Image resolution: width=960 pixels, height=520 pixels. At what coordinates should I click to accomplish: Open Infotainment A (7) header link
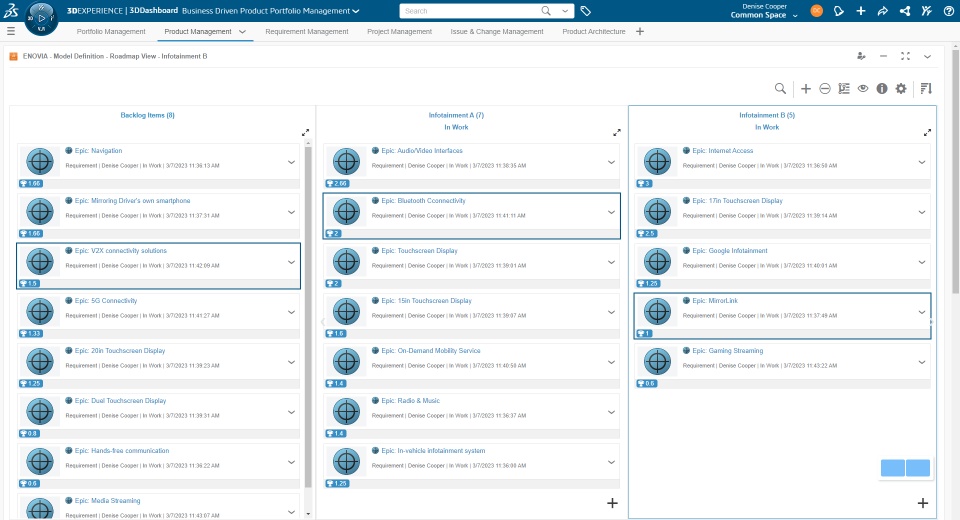tap(456, 115)
